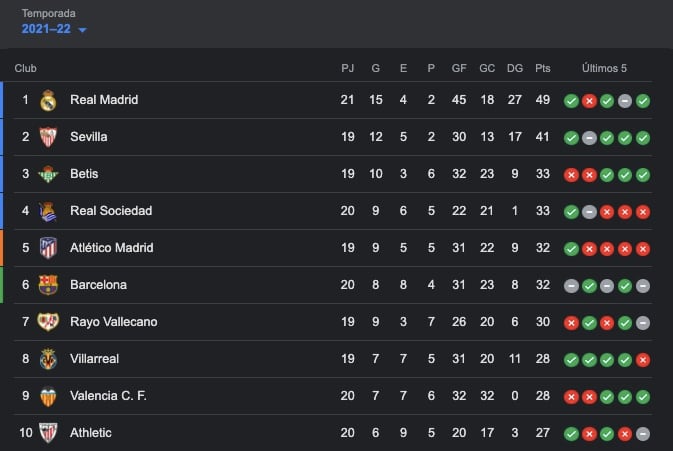Click Athletic's last gray draw indicator
673x451 pixels.
(x=643, y=434)
